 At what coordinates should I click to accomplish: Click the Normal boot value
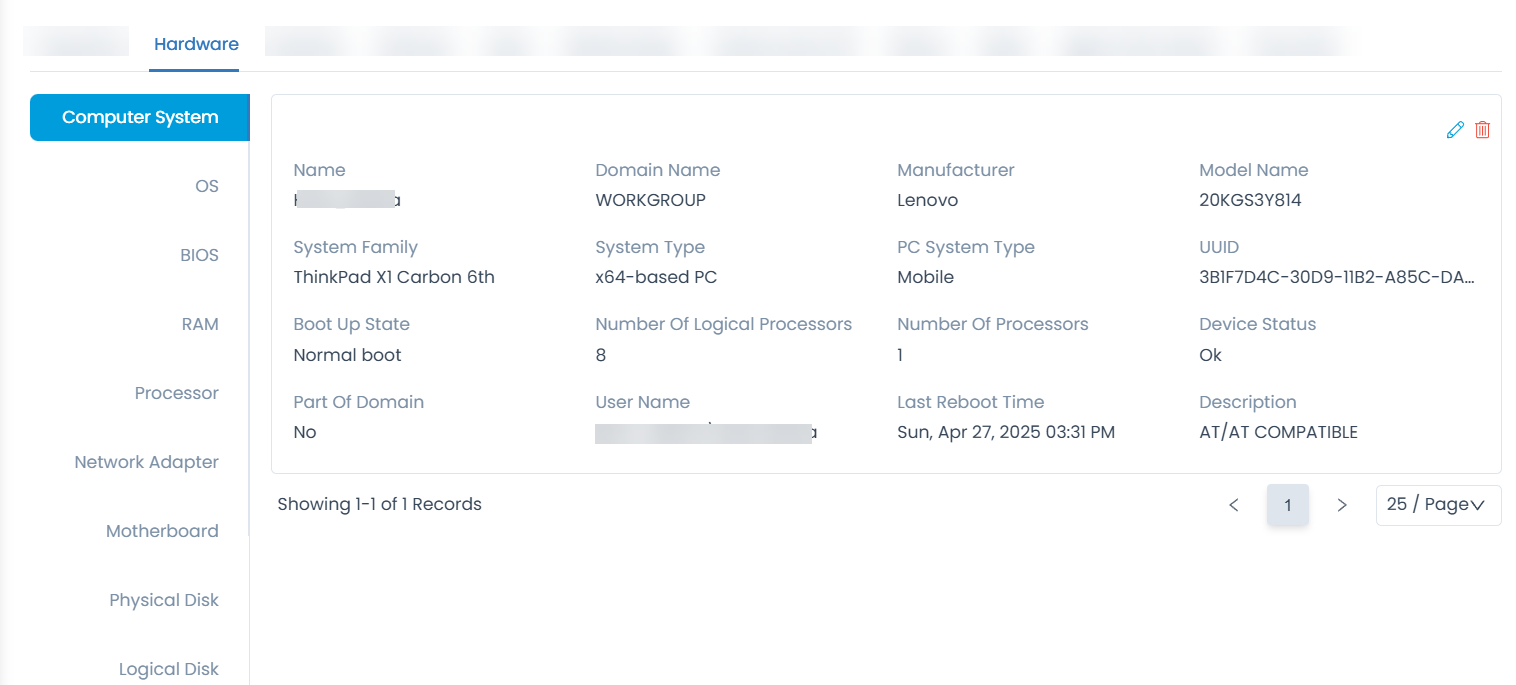pos(347,355)
